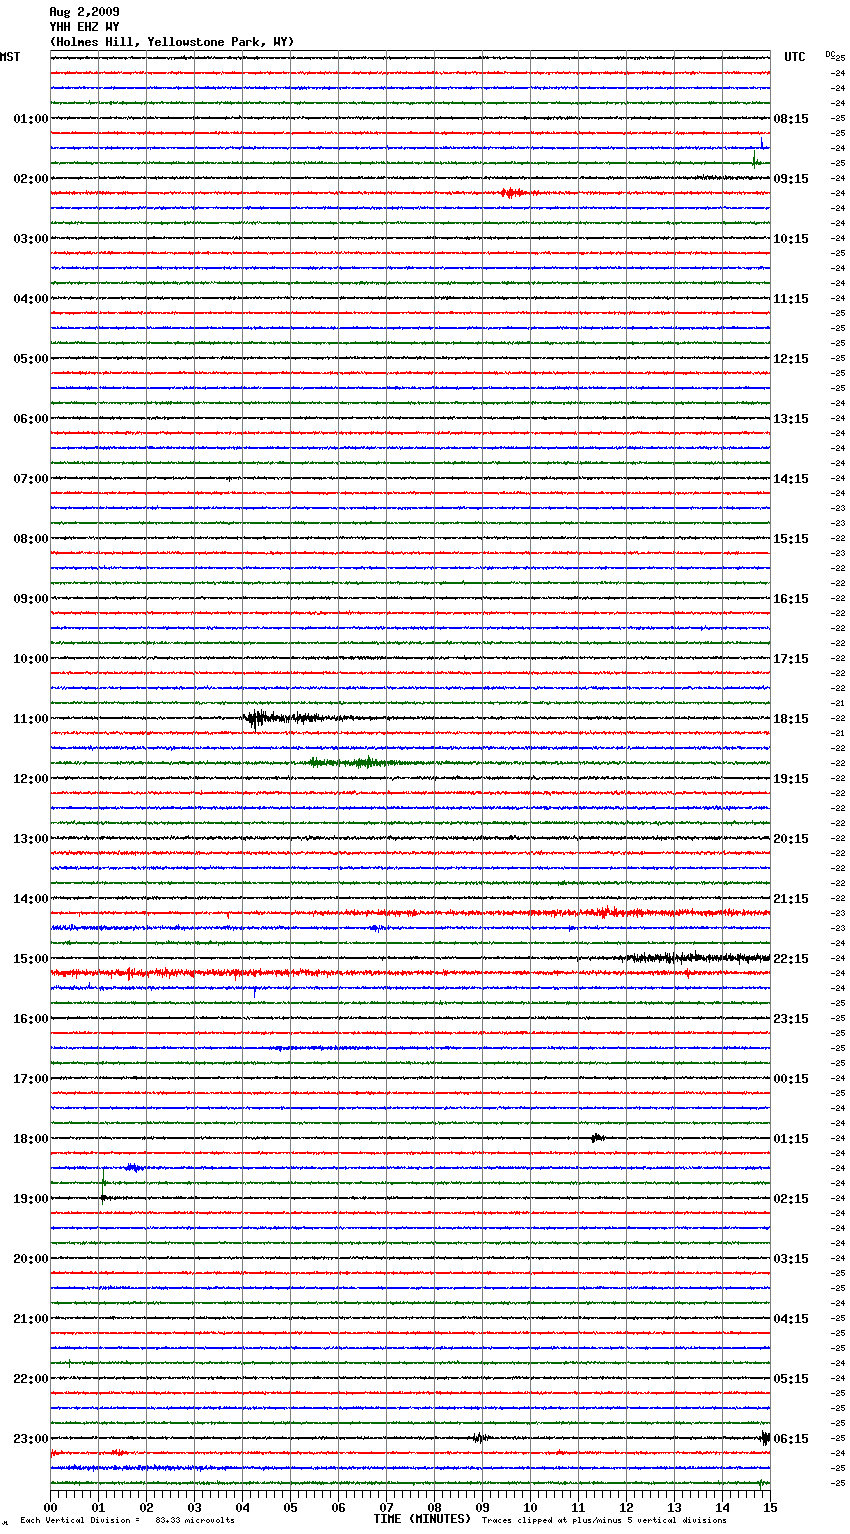Click minute tick label '03' on bottom axis

(x=194, y=1507)
